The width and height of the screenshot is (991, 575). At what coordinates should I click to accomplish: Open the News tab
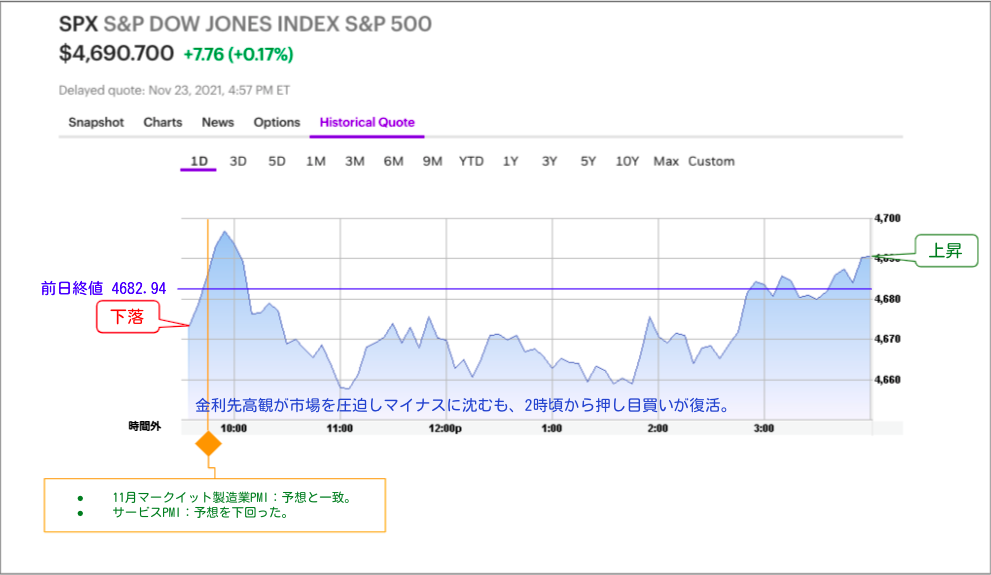[218, 123]
